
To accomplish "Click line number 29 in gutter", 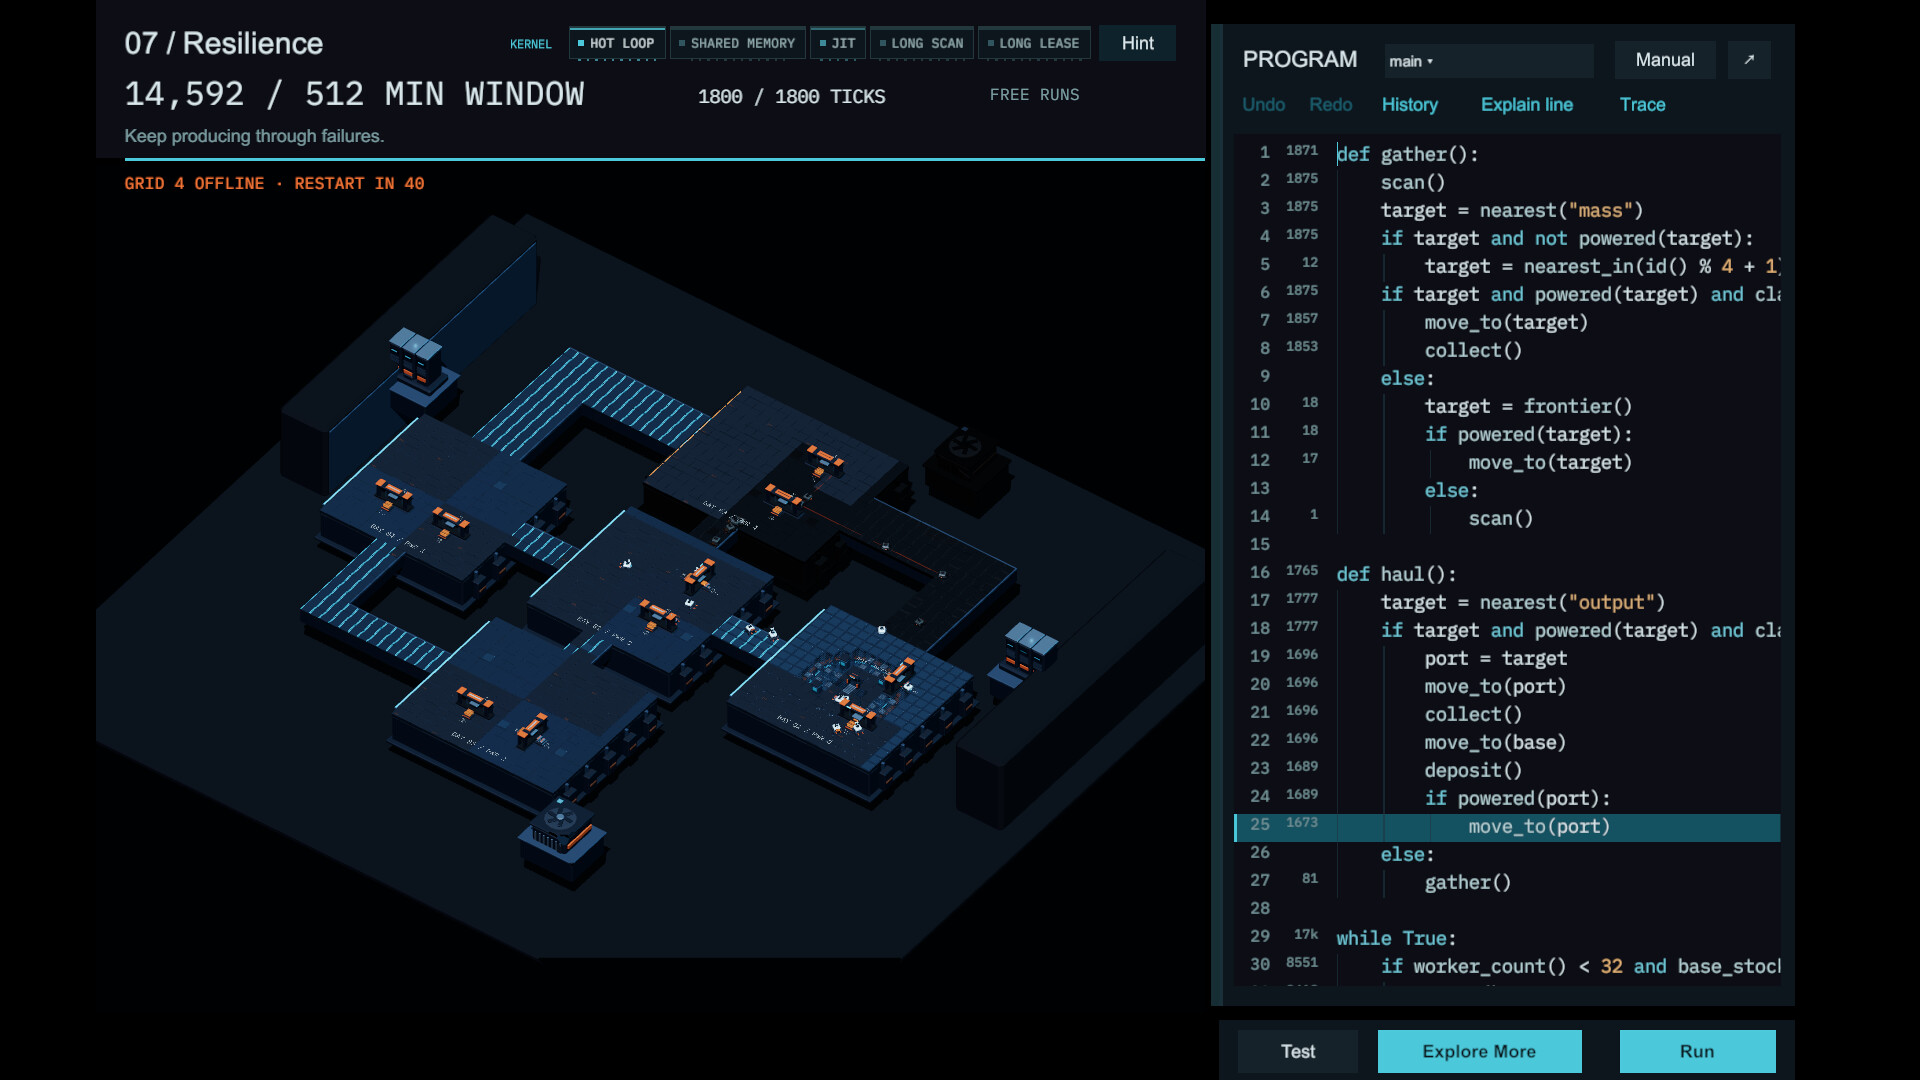I will pos(1259,936).
